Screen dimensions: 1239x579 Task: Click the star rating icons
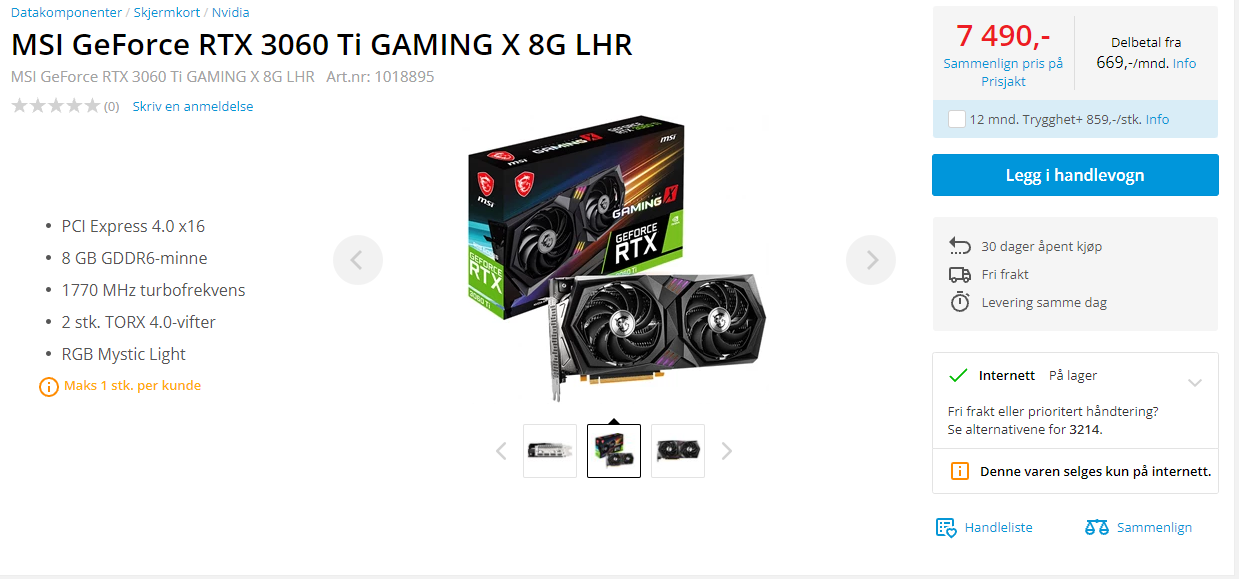pos(56,106)
